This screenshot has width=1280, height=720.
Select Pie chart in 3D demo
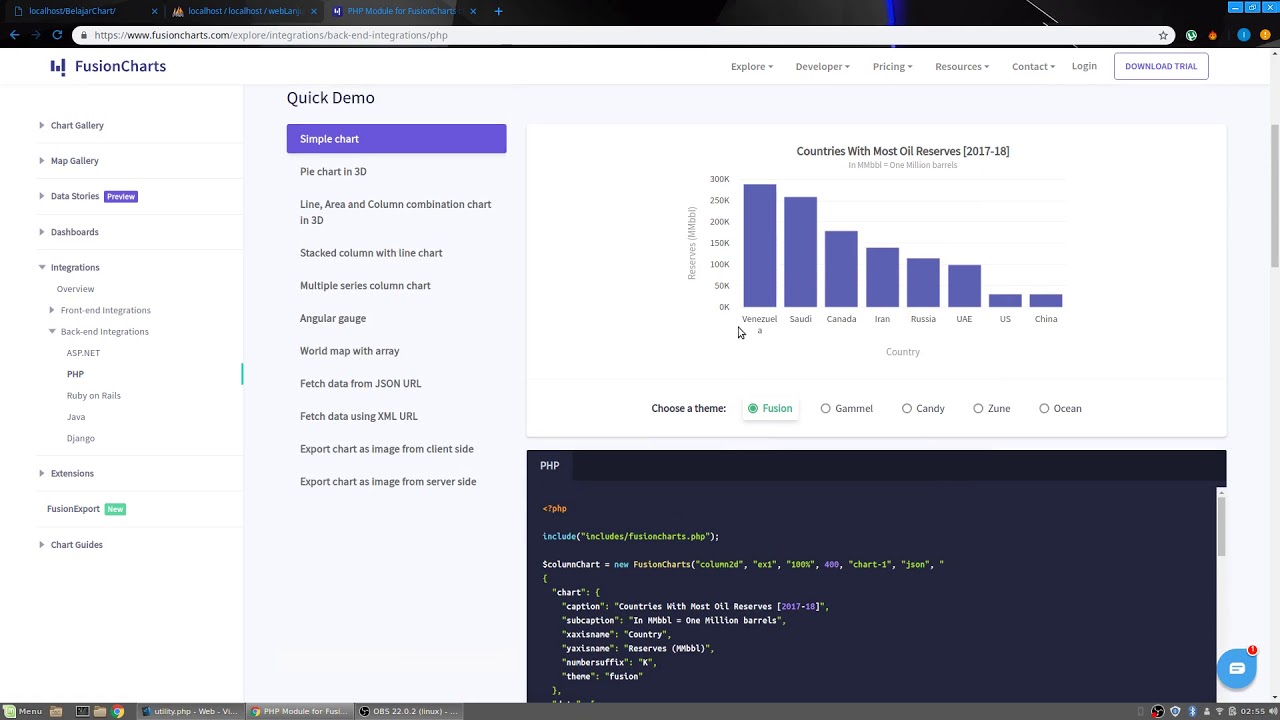tap(333, 171)
